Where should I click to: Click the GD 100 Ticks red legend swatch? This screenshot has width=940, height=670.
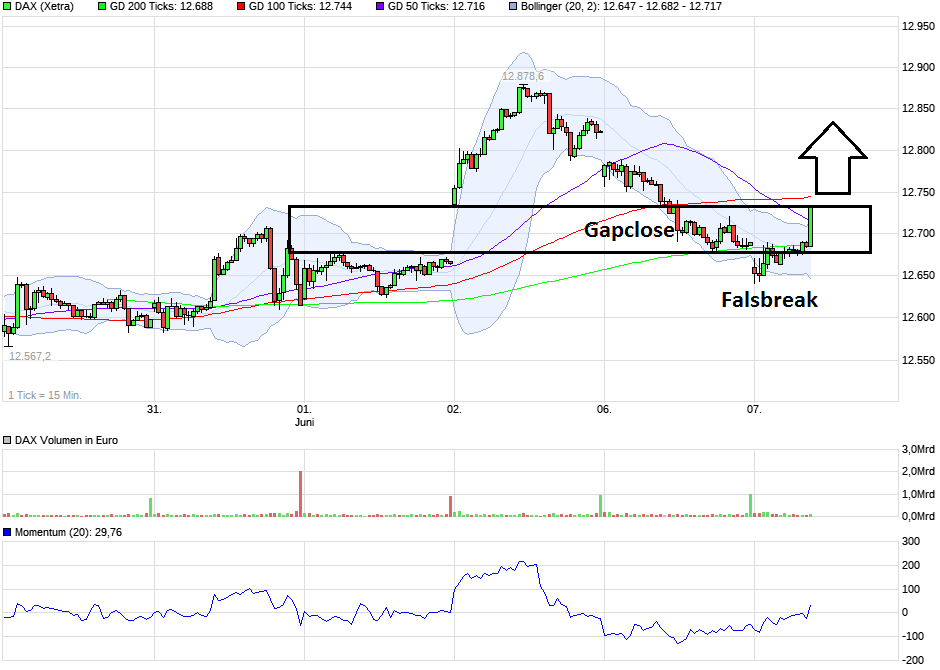(241, 7)
